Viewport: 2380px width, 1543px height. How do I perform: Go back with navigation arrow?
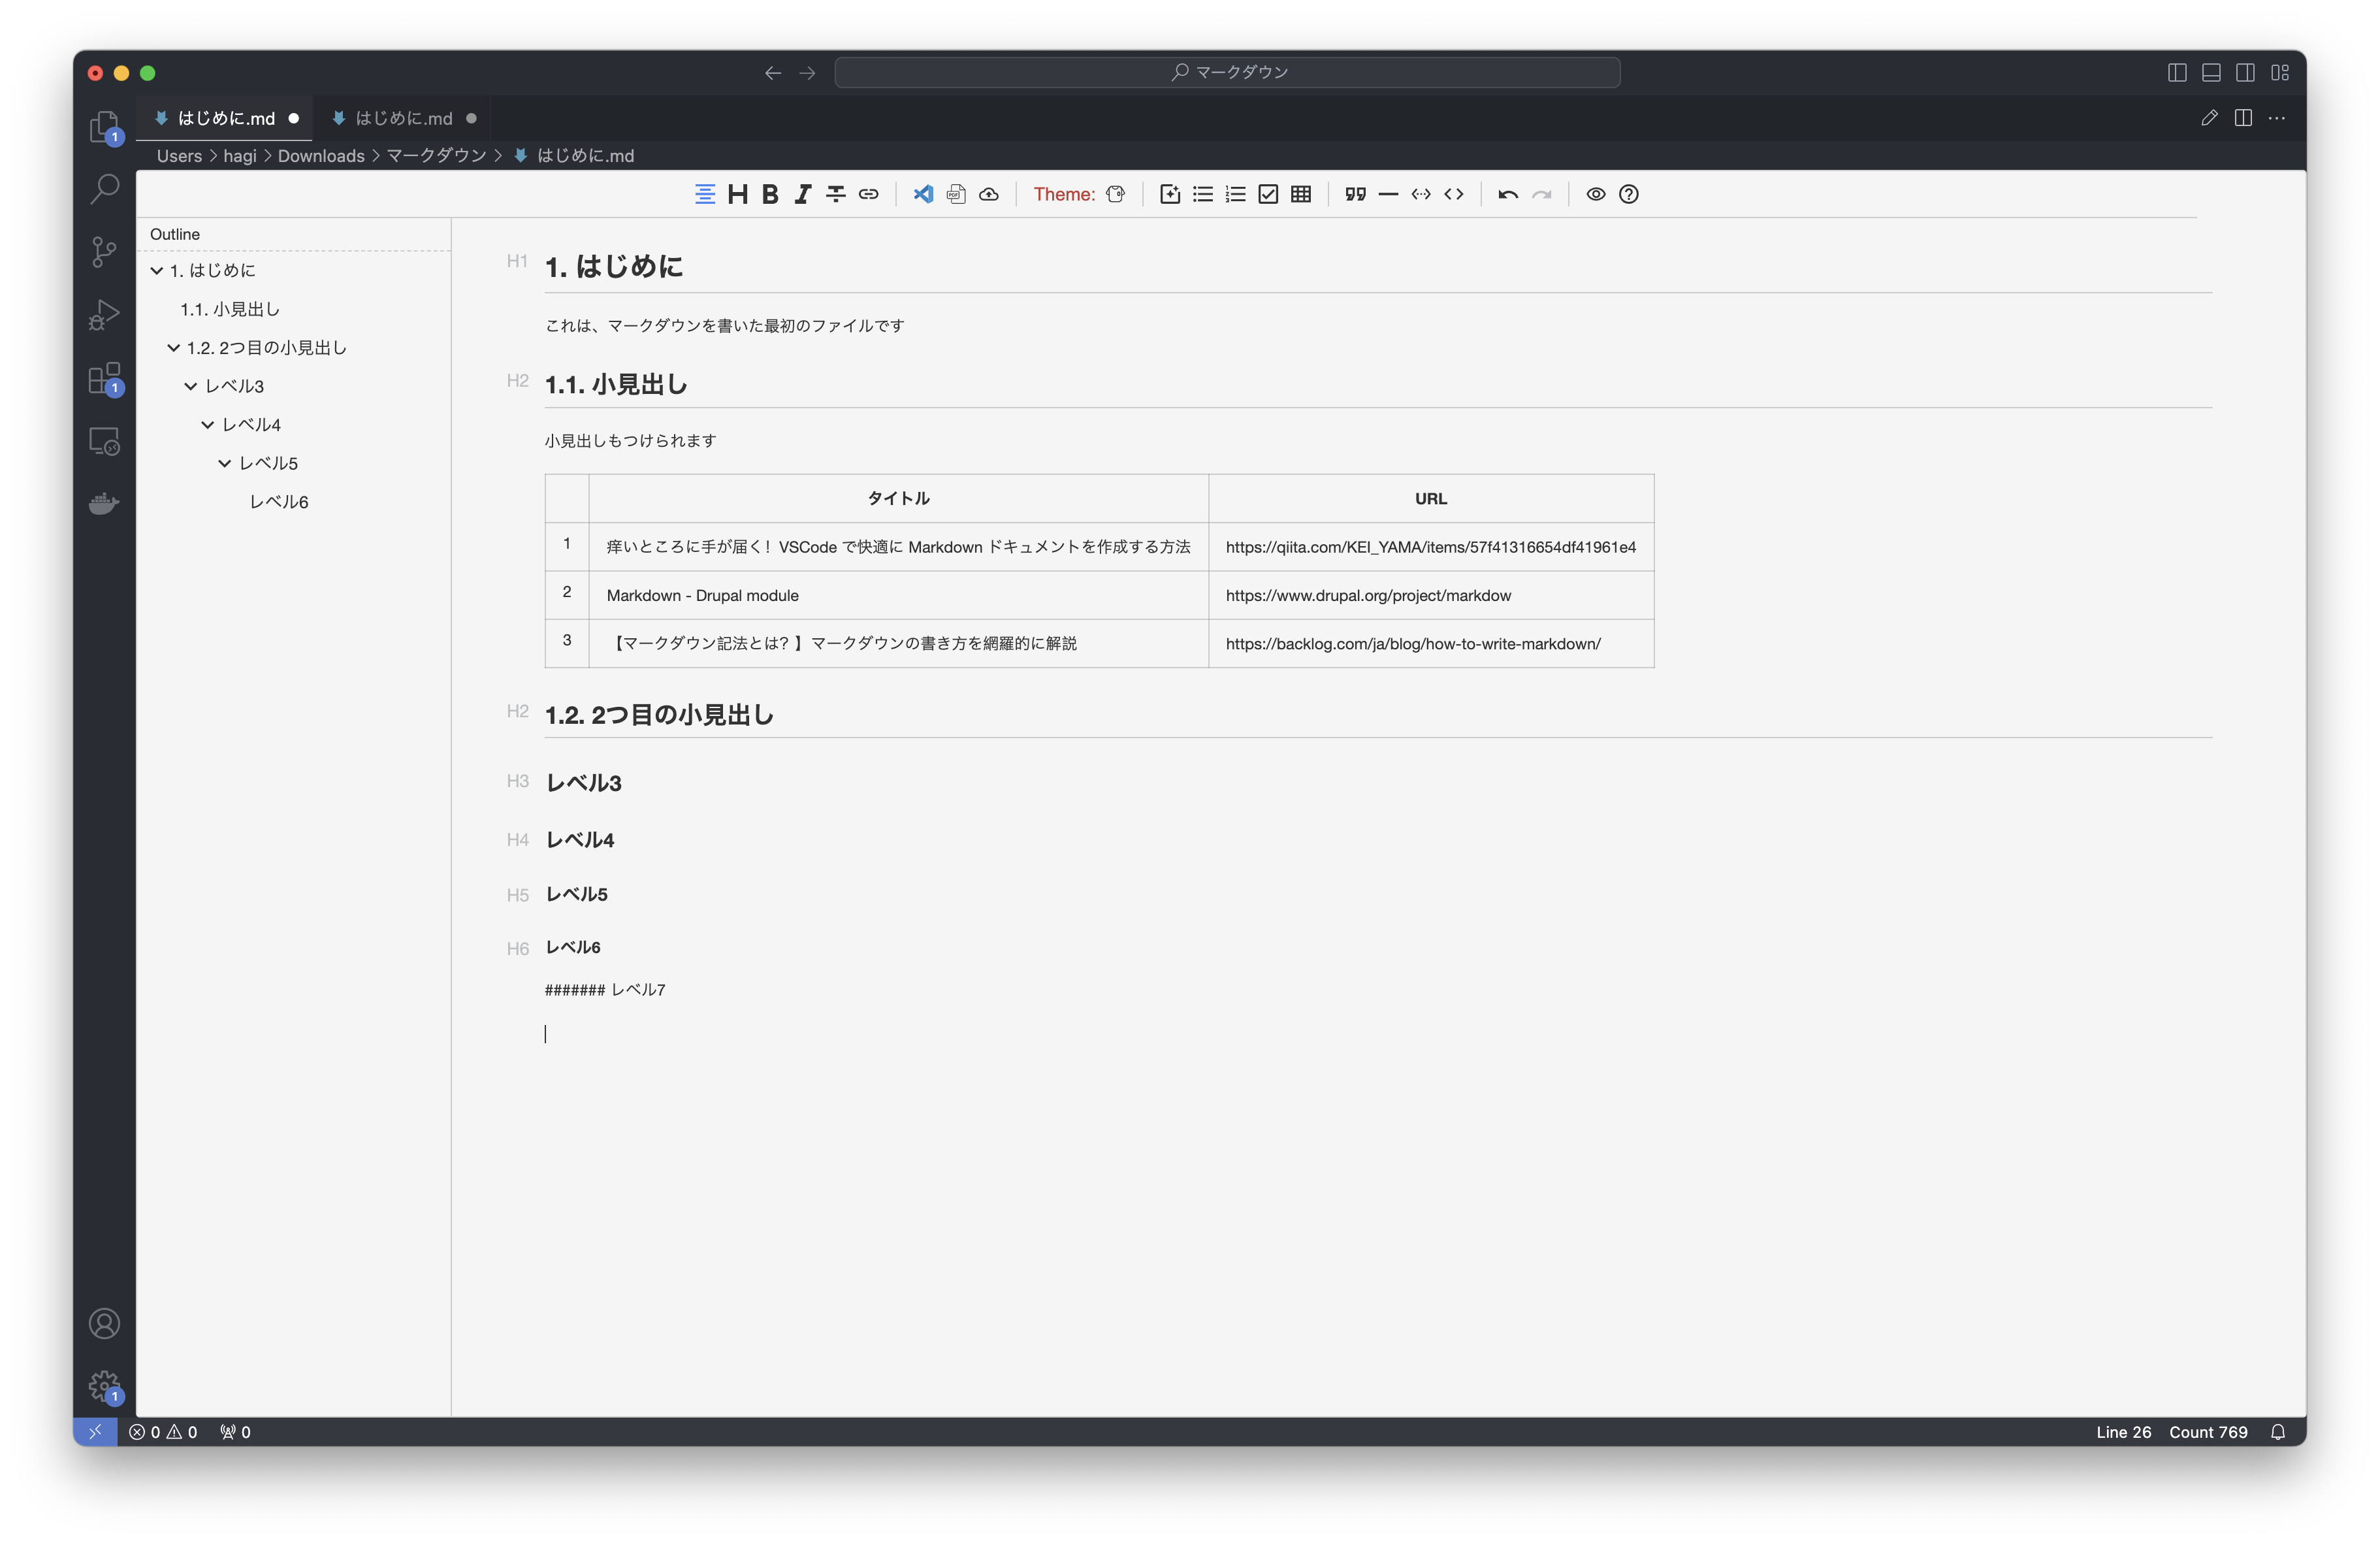pos(773,72)
